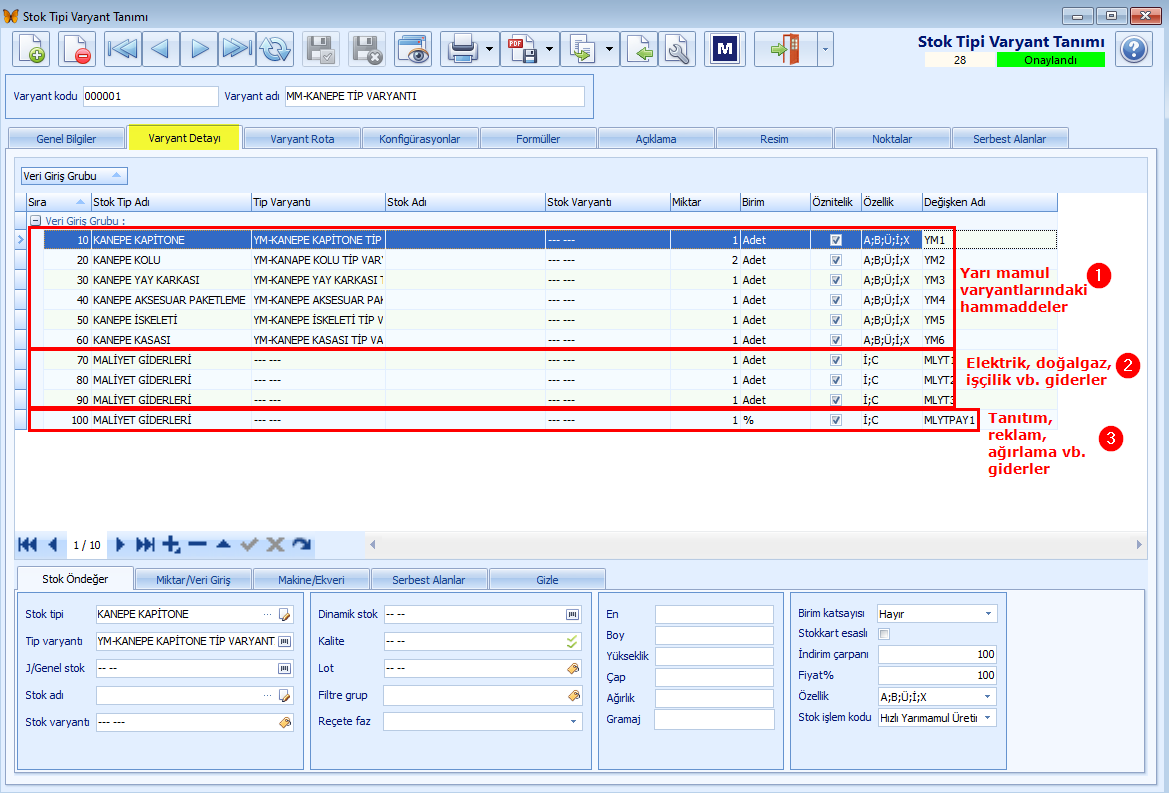Image resolution: width=1169 pixels, height=793 pixels.
Task: Open help with the question mark icon
Action: 1133,49
